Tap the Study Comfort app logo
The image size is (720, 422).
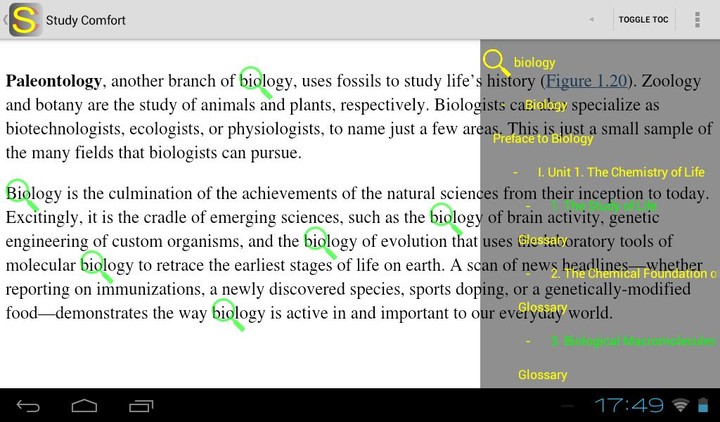[x=26, y=20]
